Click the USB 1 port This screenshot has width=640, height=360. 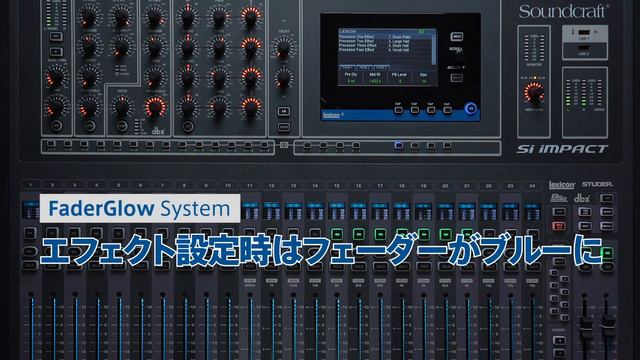(584, 32)
